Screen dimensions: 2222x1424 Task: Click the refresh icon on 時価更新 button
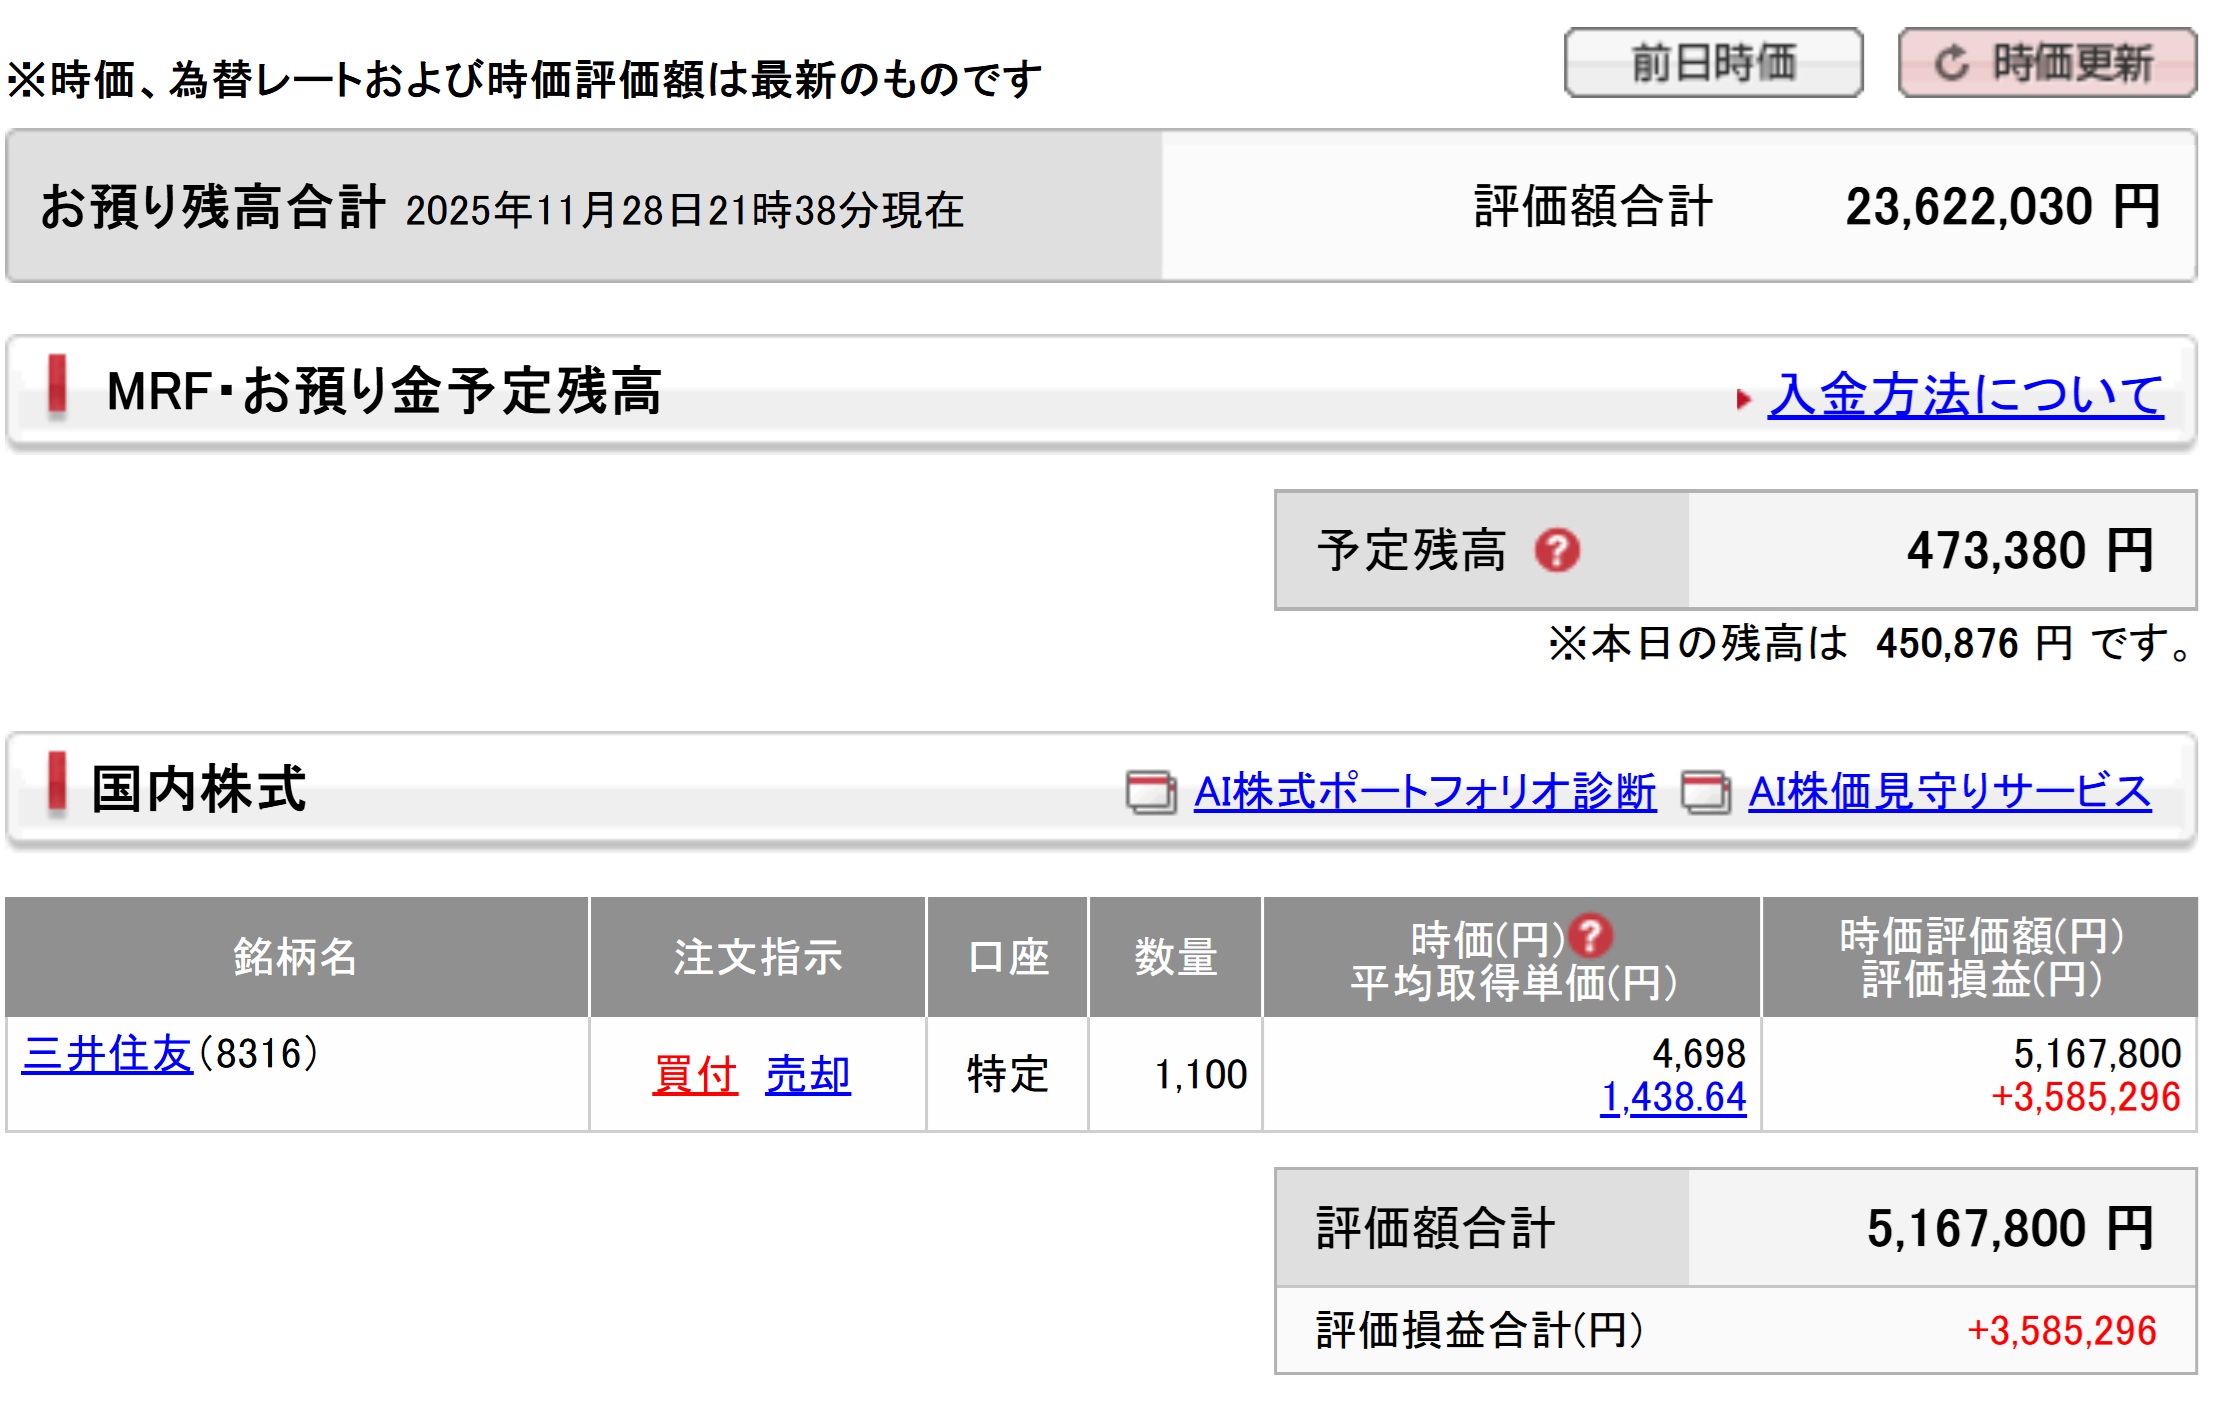[1951, 64]
